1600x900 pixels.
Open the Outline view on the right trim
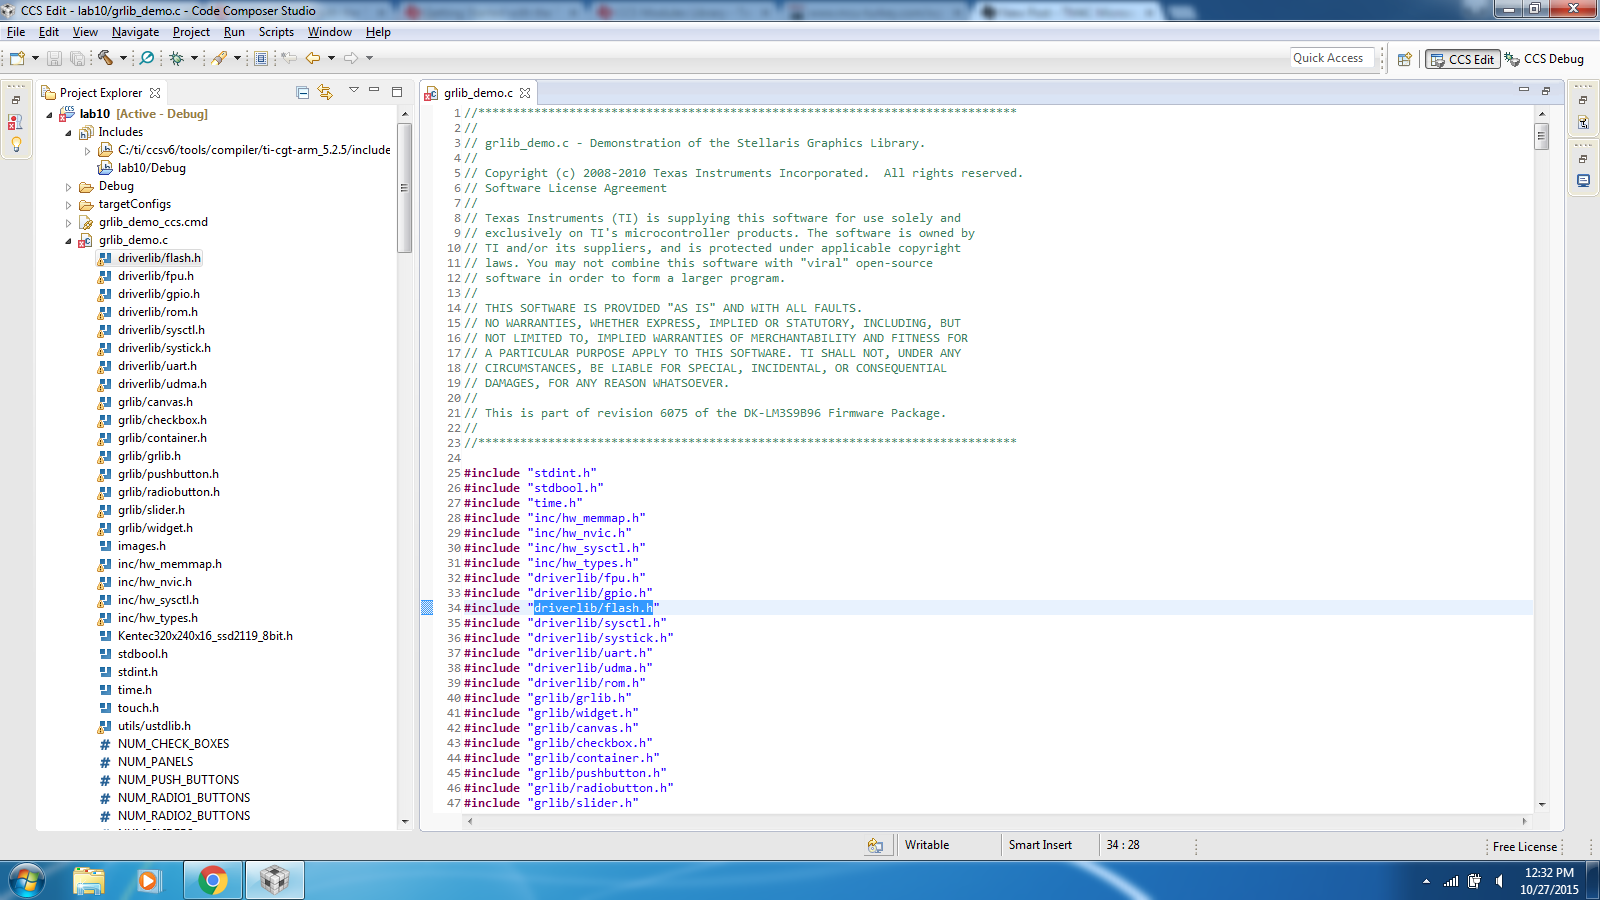pos(1583,122)
